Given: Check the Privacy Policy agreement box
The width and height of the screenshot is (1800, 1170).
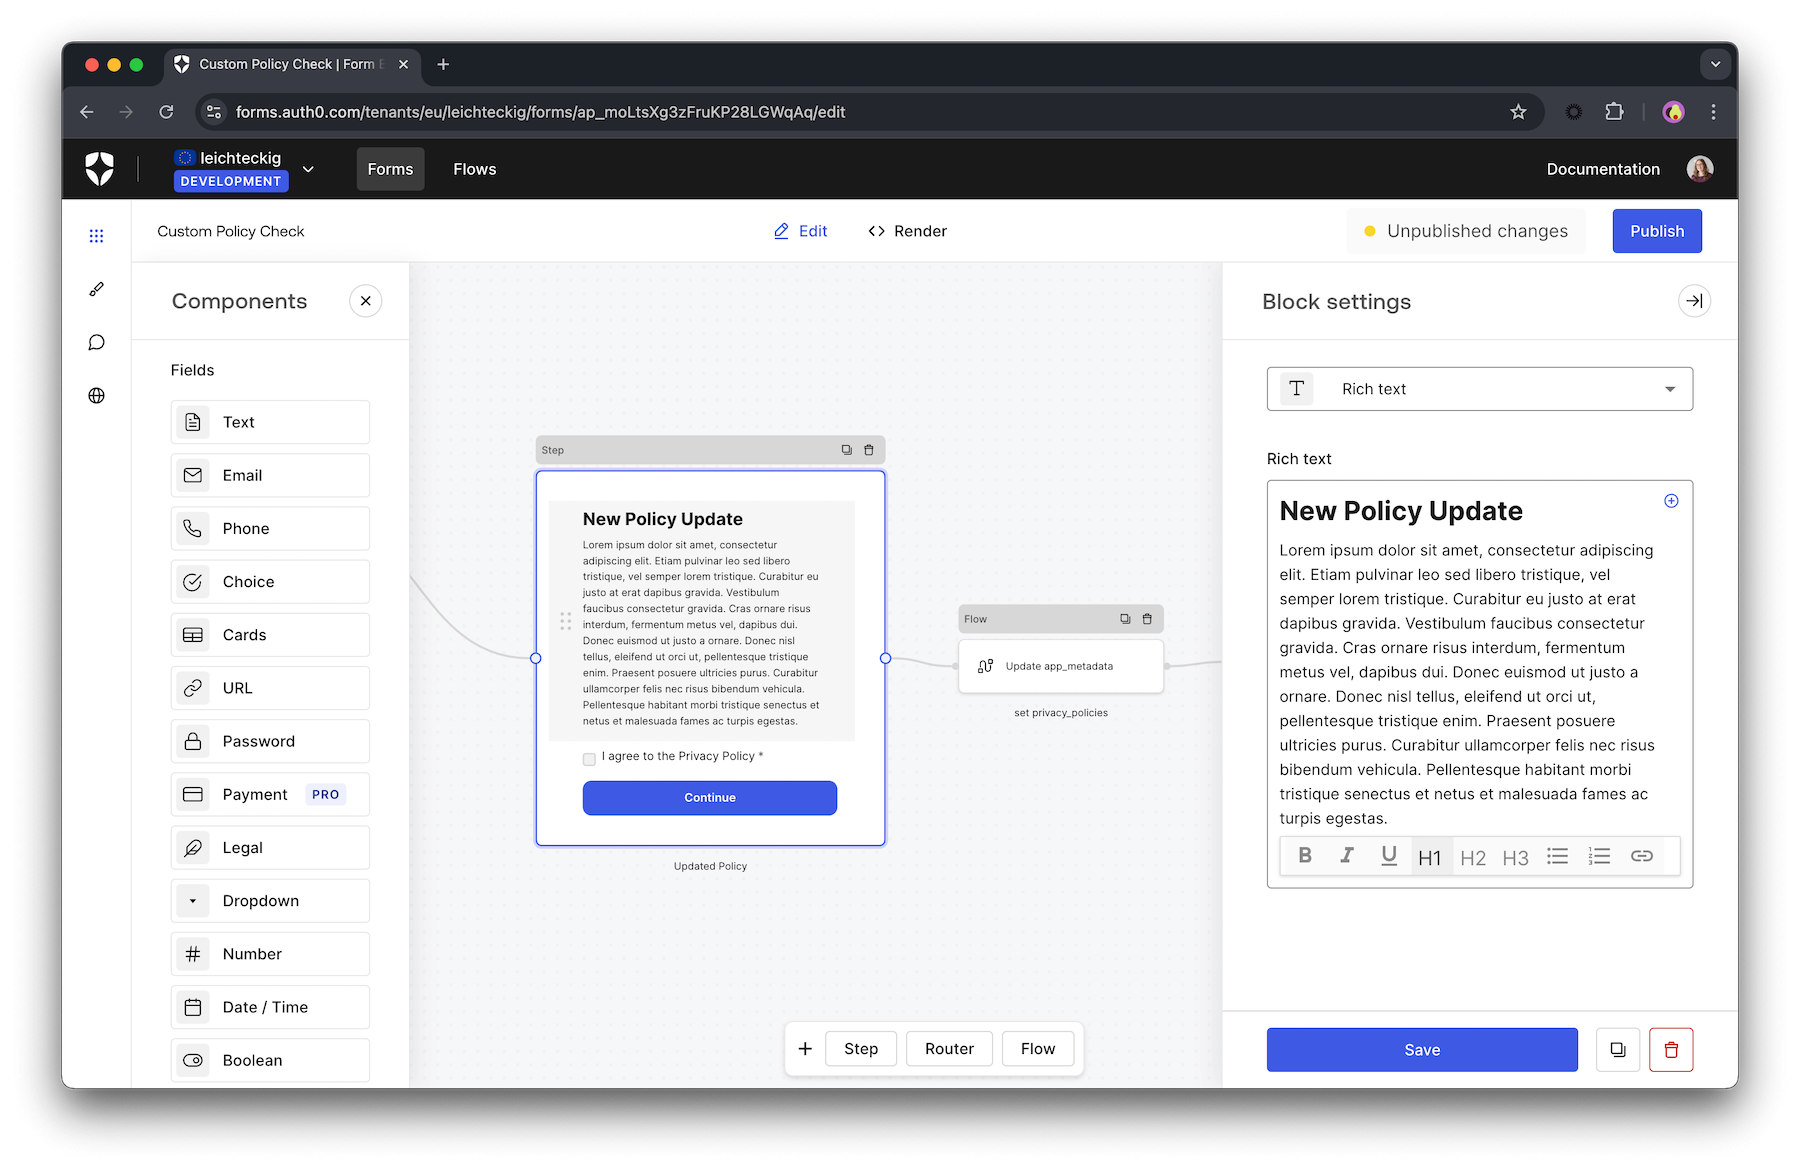Looking at the screenshot, I should [x=589, y=759].
